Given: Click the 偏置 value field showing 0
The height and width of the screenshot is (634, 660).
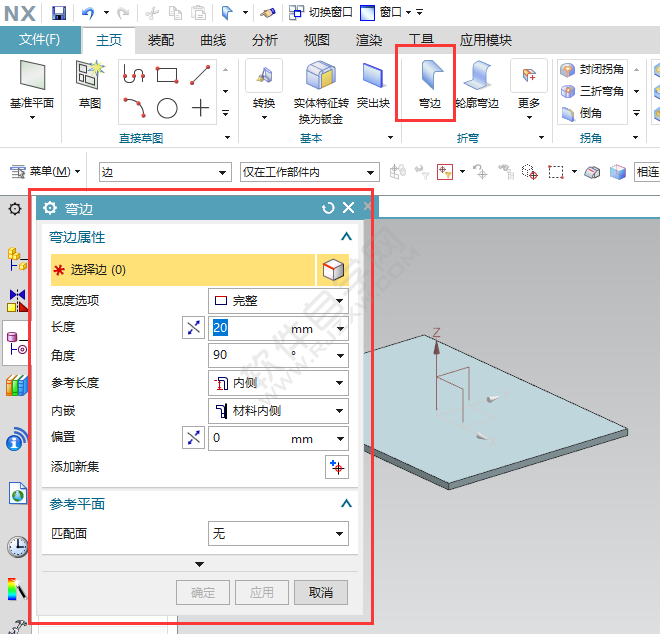Looking at the screenshot, I should click(278, 438).
